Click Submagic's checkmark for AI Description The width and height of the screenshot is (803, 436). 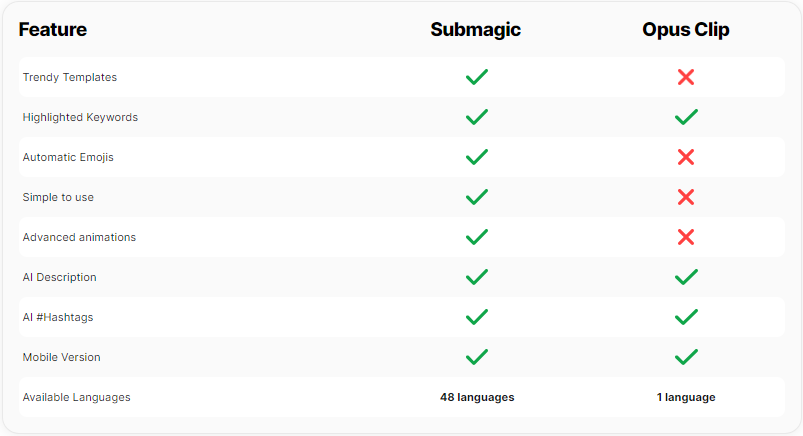477,277
